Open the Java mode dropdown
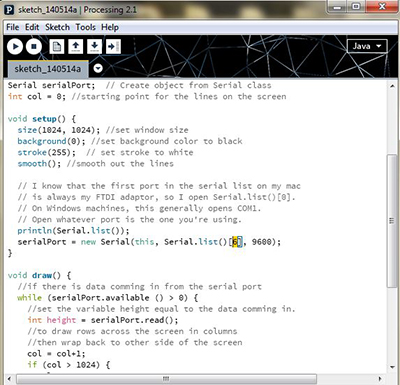 (x=367, y=46)
